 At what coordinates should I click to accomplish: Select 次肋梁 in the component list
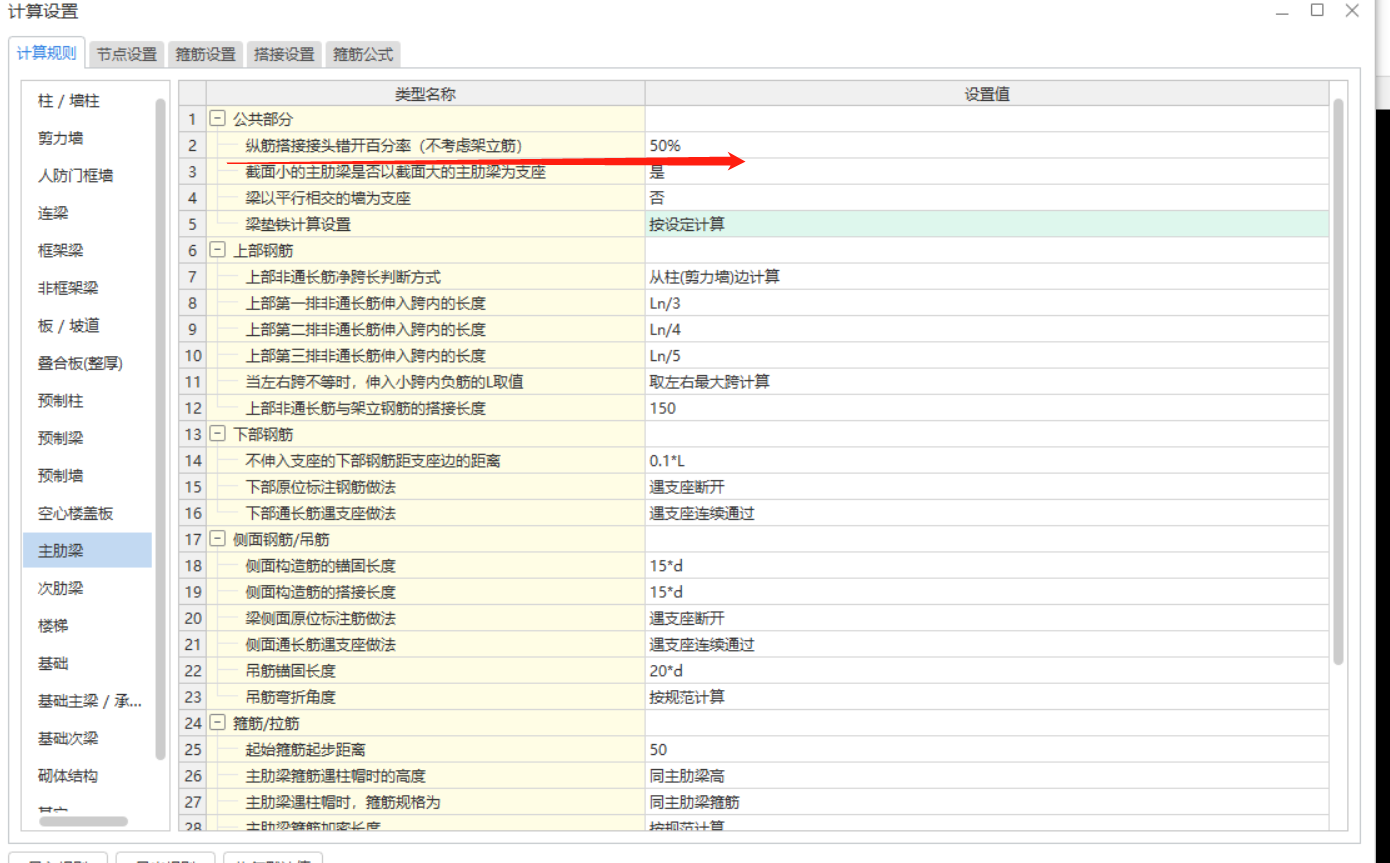tap(88, 588)
